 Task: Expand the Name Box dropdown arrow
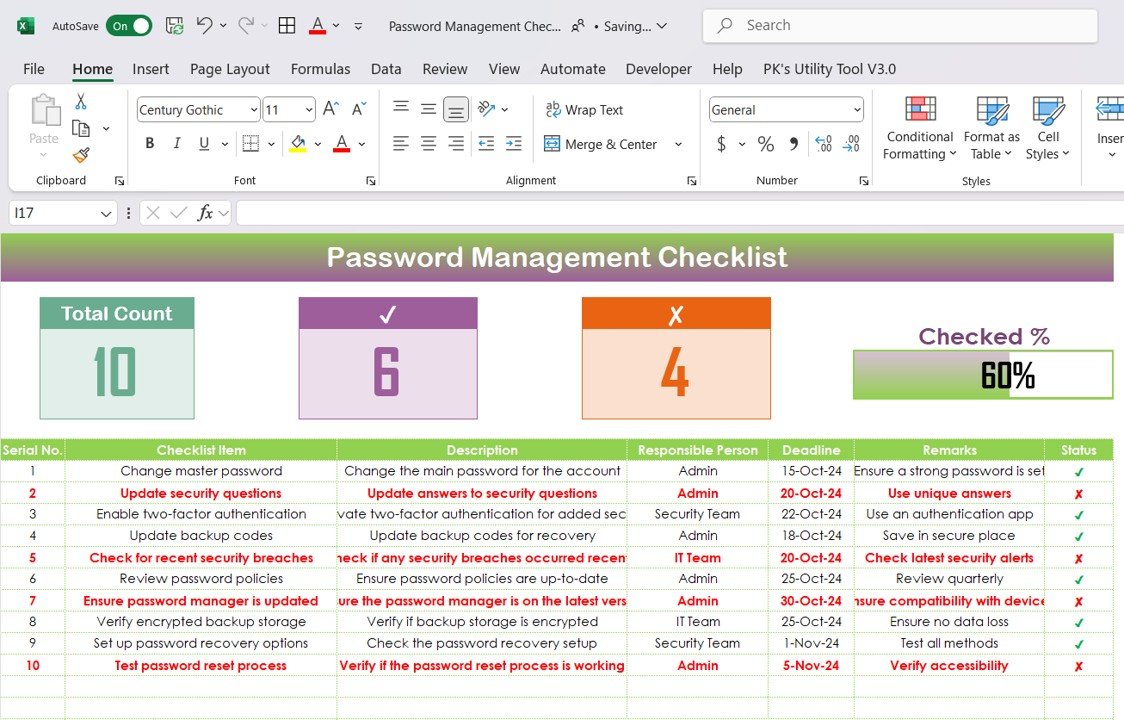pyautogui.click(x=105, y=213)
